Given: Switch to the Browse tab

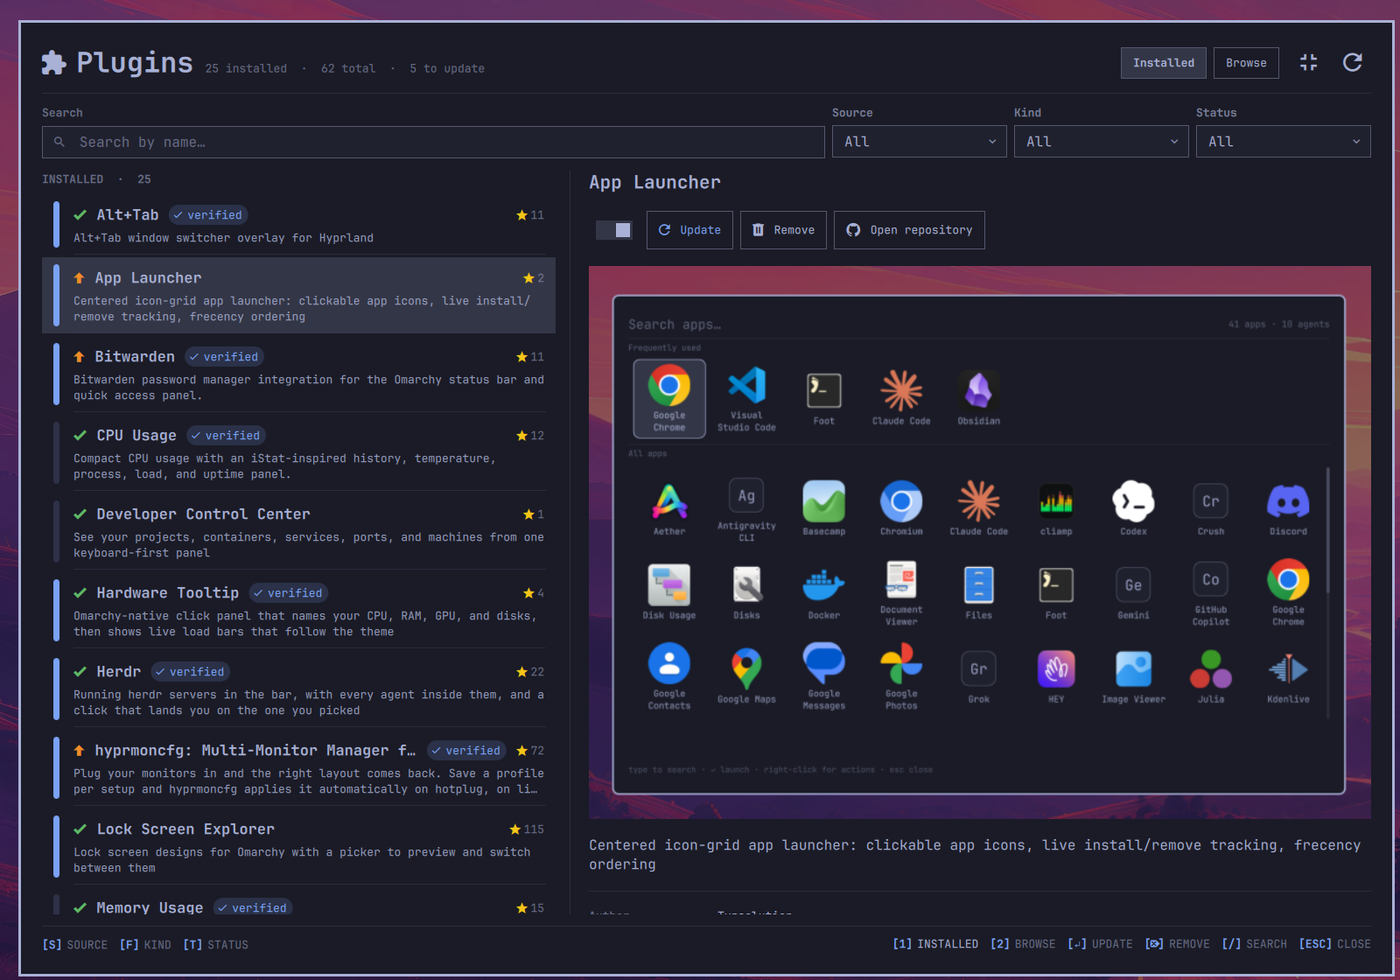Looking at the screenshot, I should tap(1246, 63).
